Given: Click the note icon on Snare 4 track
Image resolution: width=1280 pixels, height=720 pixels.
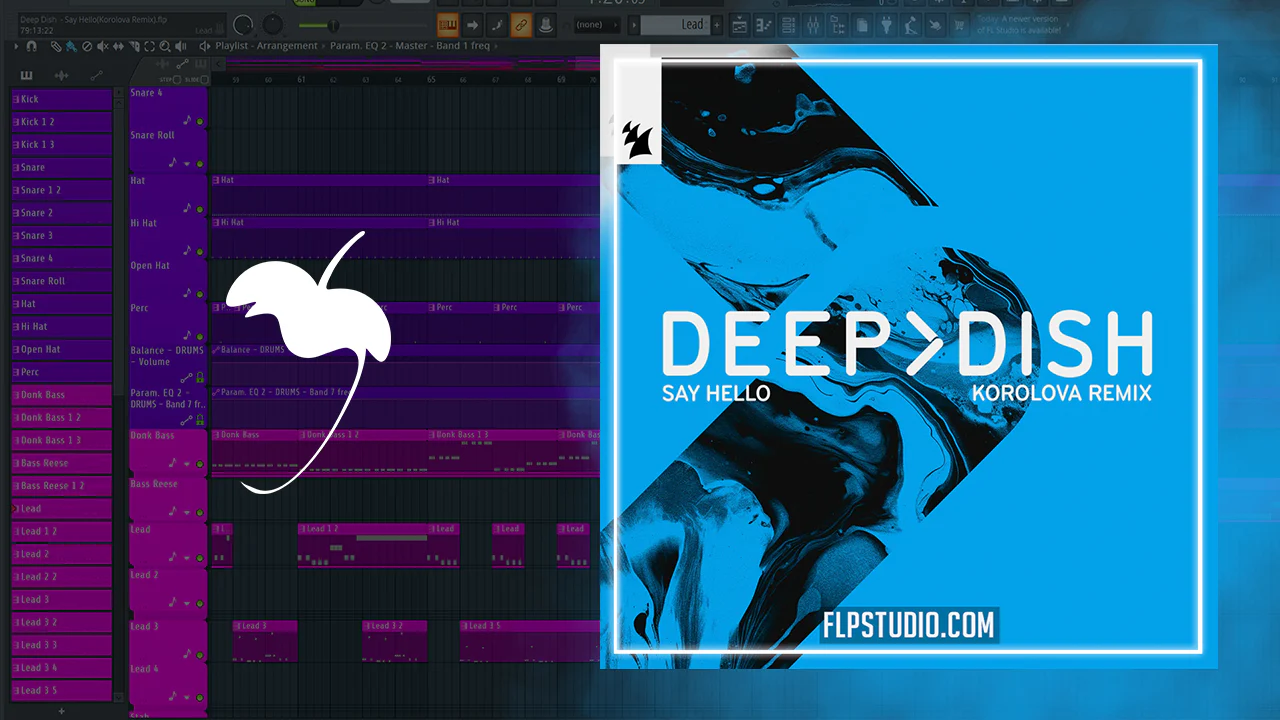Looking at the screenshot, I should 187,120.
